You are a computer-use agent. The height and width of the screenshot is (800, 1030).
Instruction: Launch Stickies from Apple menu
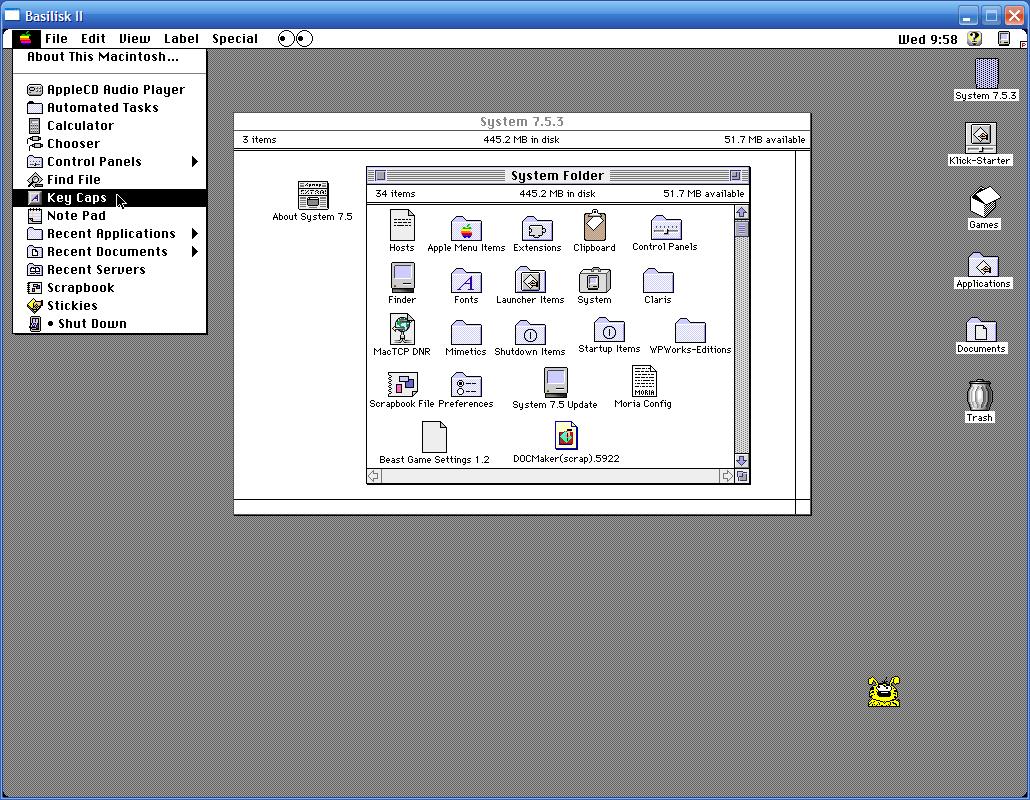pos(110,306)
